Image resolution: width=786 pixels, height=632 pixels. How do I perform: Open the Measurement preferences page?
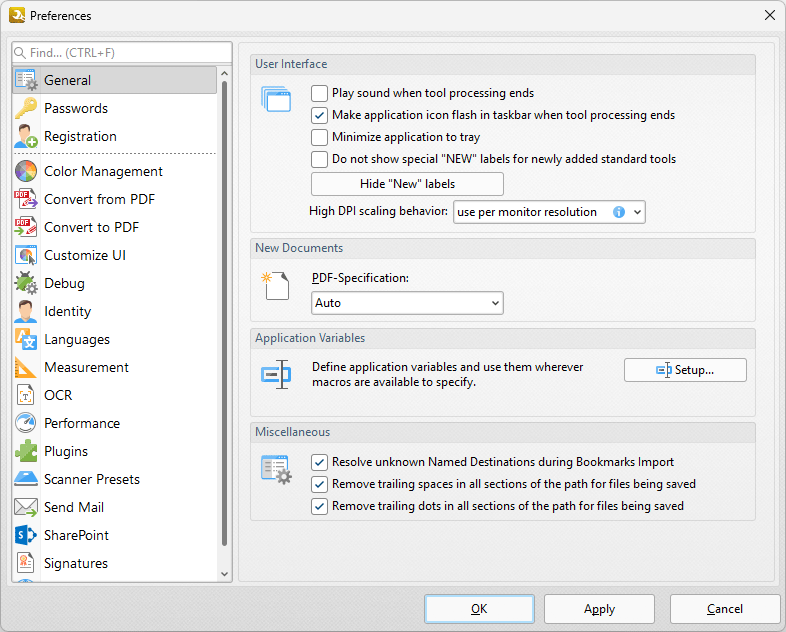coord(114,367)
